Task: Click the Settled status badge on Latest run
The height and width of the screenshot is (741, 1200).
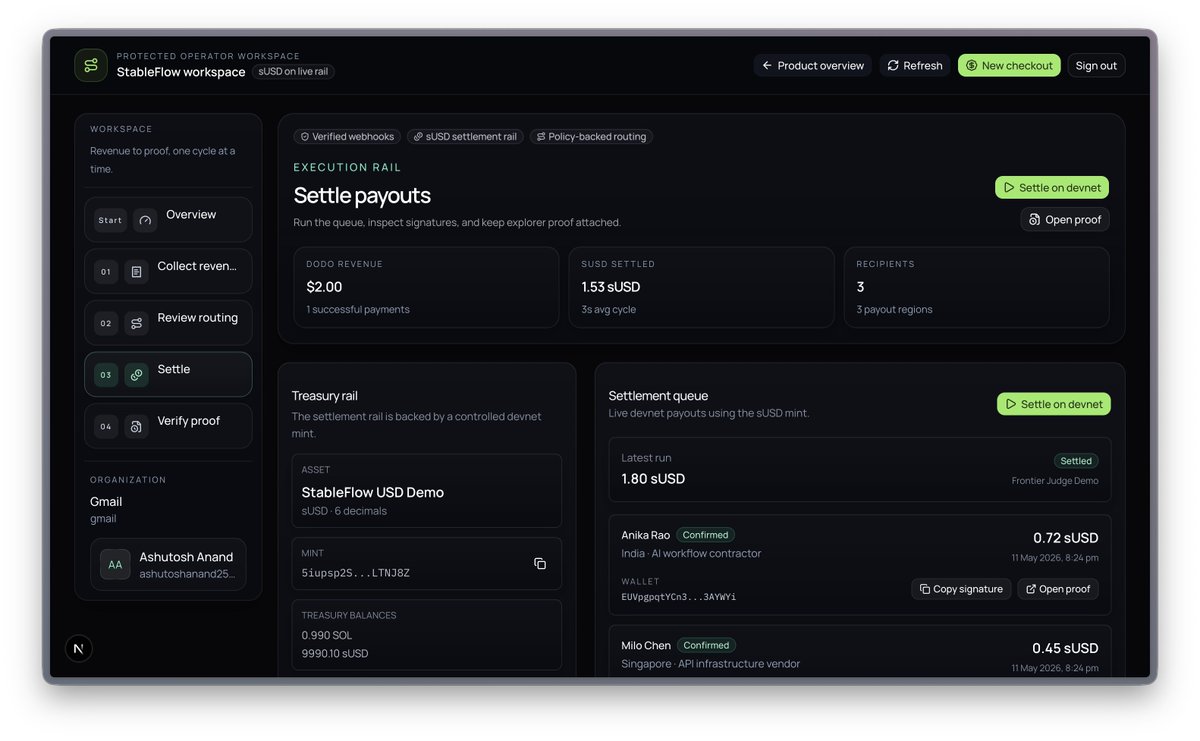Action: pos(1076,461)
